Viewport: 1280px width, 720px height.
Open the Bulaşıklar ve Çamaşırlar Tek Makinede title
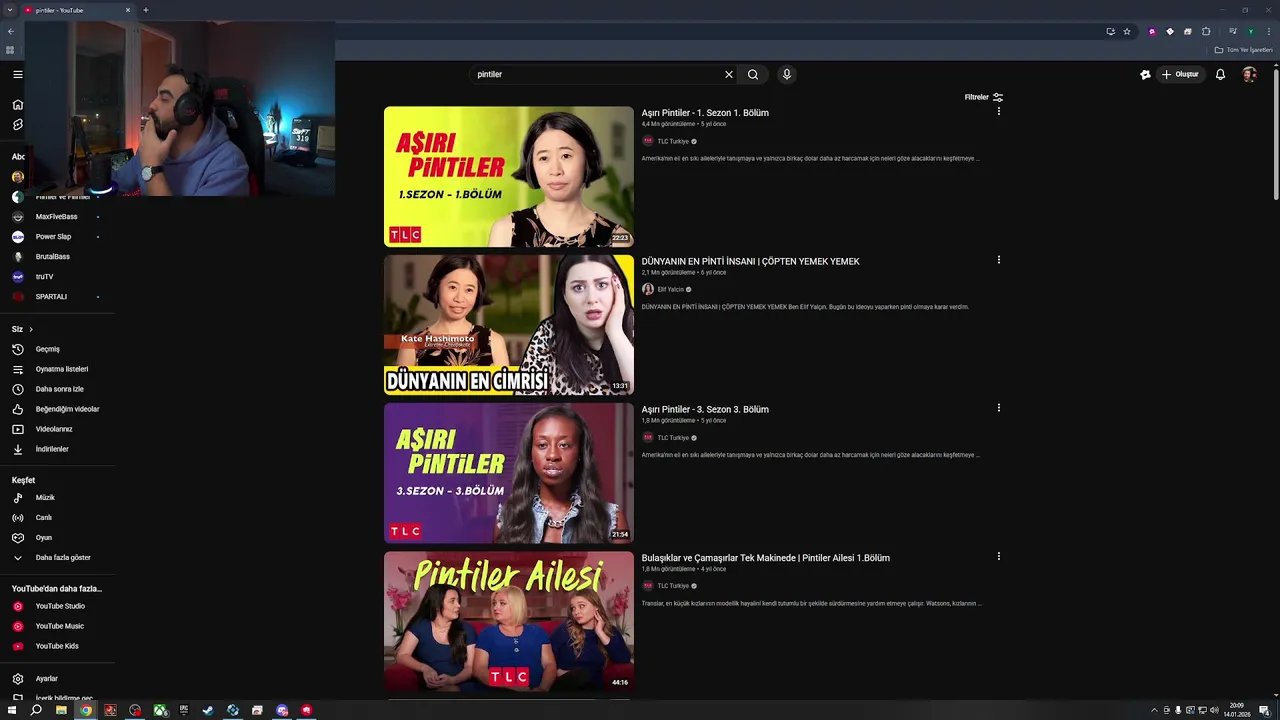coord(765,558)
